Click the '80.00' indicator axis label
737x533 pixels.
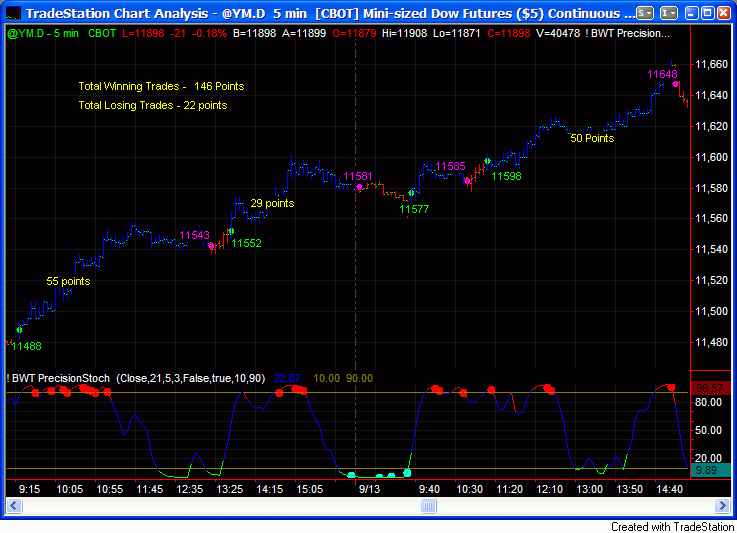(x=708, y=402)
